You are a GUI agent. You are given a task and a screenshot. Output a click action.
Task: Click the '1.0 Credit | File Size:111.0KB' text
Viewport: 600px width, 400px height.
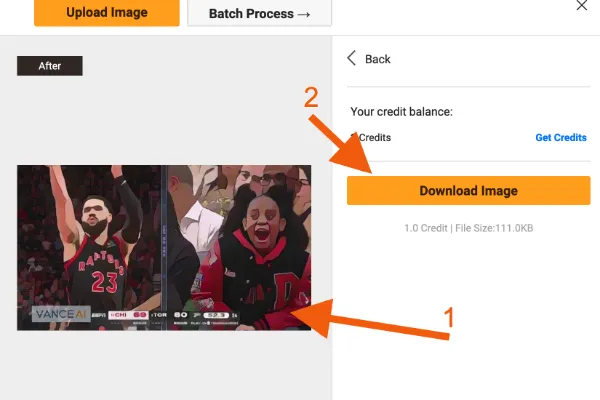468,228
